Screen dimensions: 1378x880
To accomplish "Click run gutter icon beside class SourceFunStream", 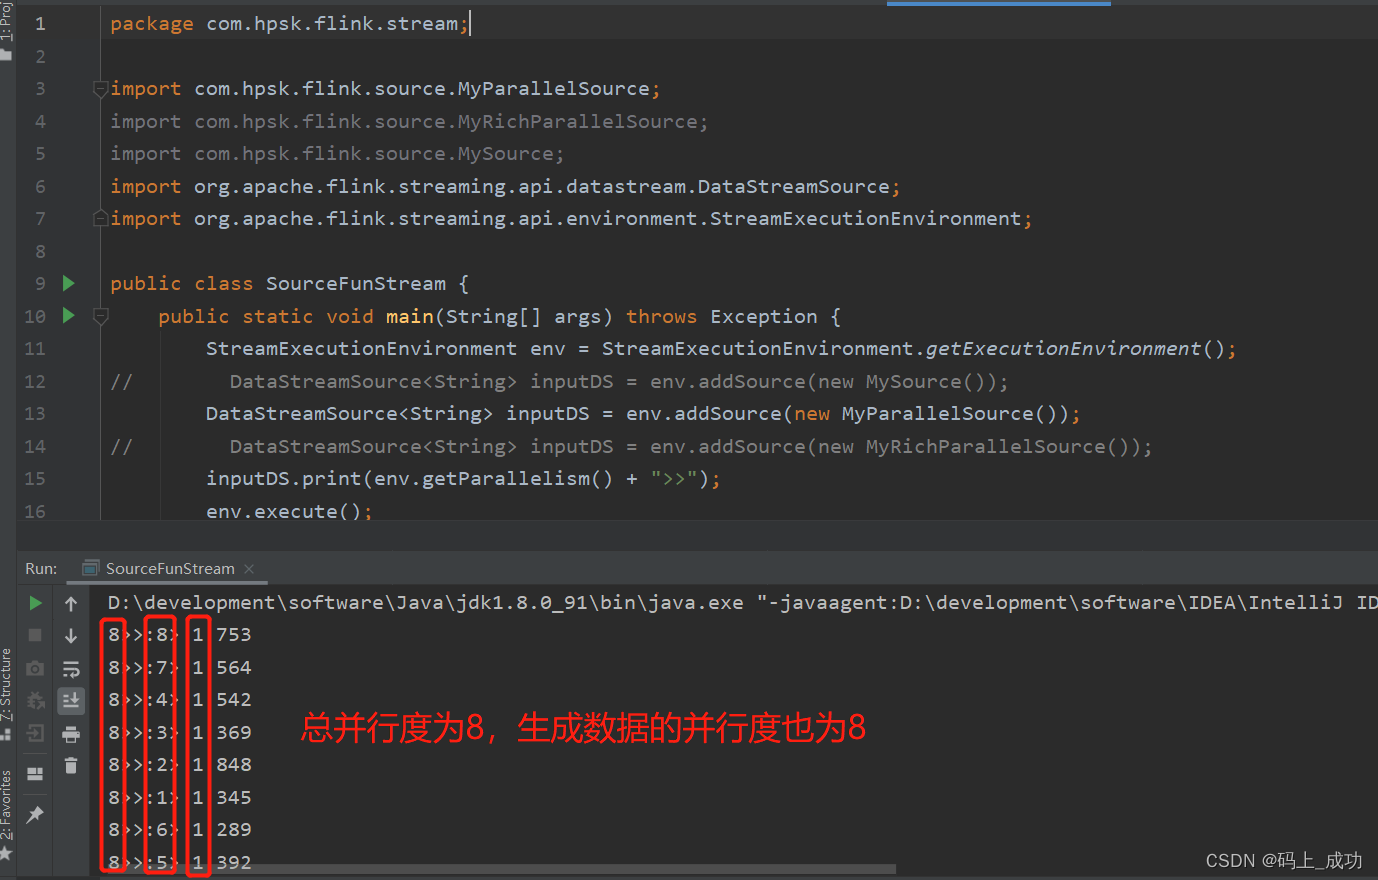I will coord(68,283).
